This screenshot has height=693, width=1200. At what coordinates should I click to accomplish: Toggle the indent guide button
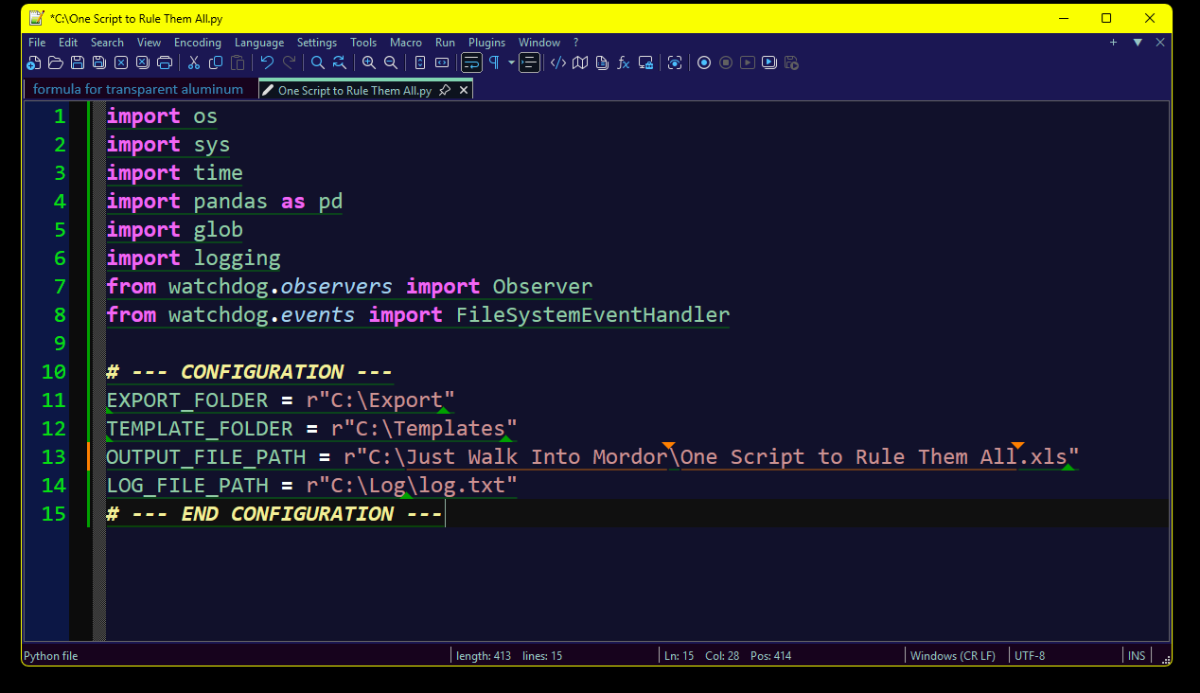click(x=529, y=63)
